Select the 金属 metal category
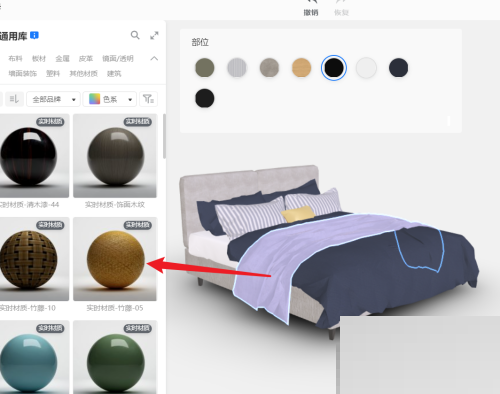The width and height of the screenshot is (500, 394). 62,59
